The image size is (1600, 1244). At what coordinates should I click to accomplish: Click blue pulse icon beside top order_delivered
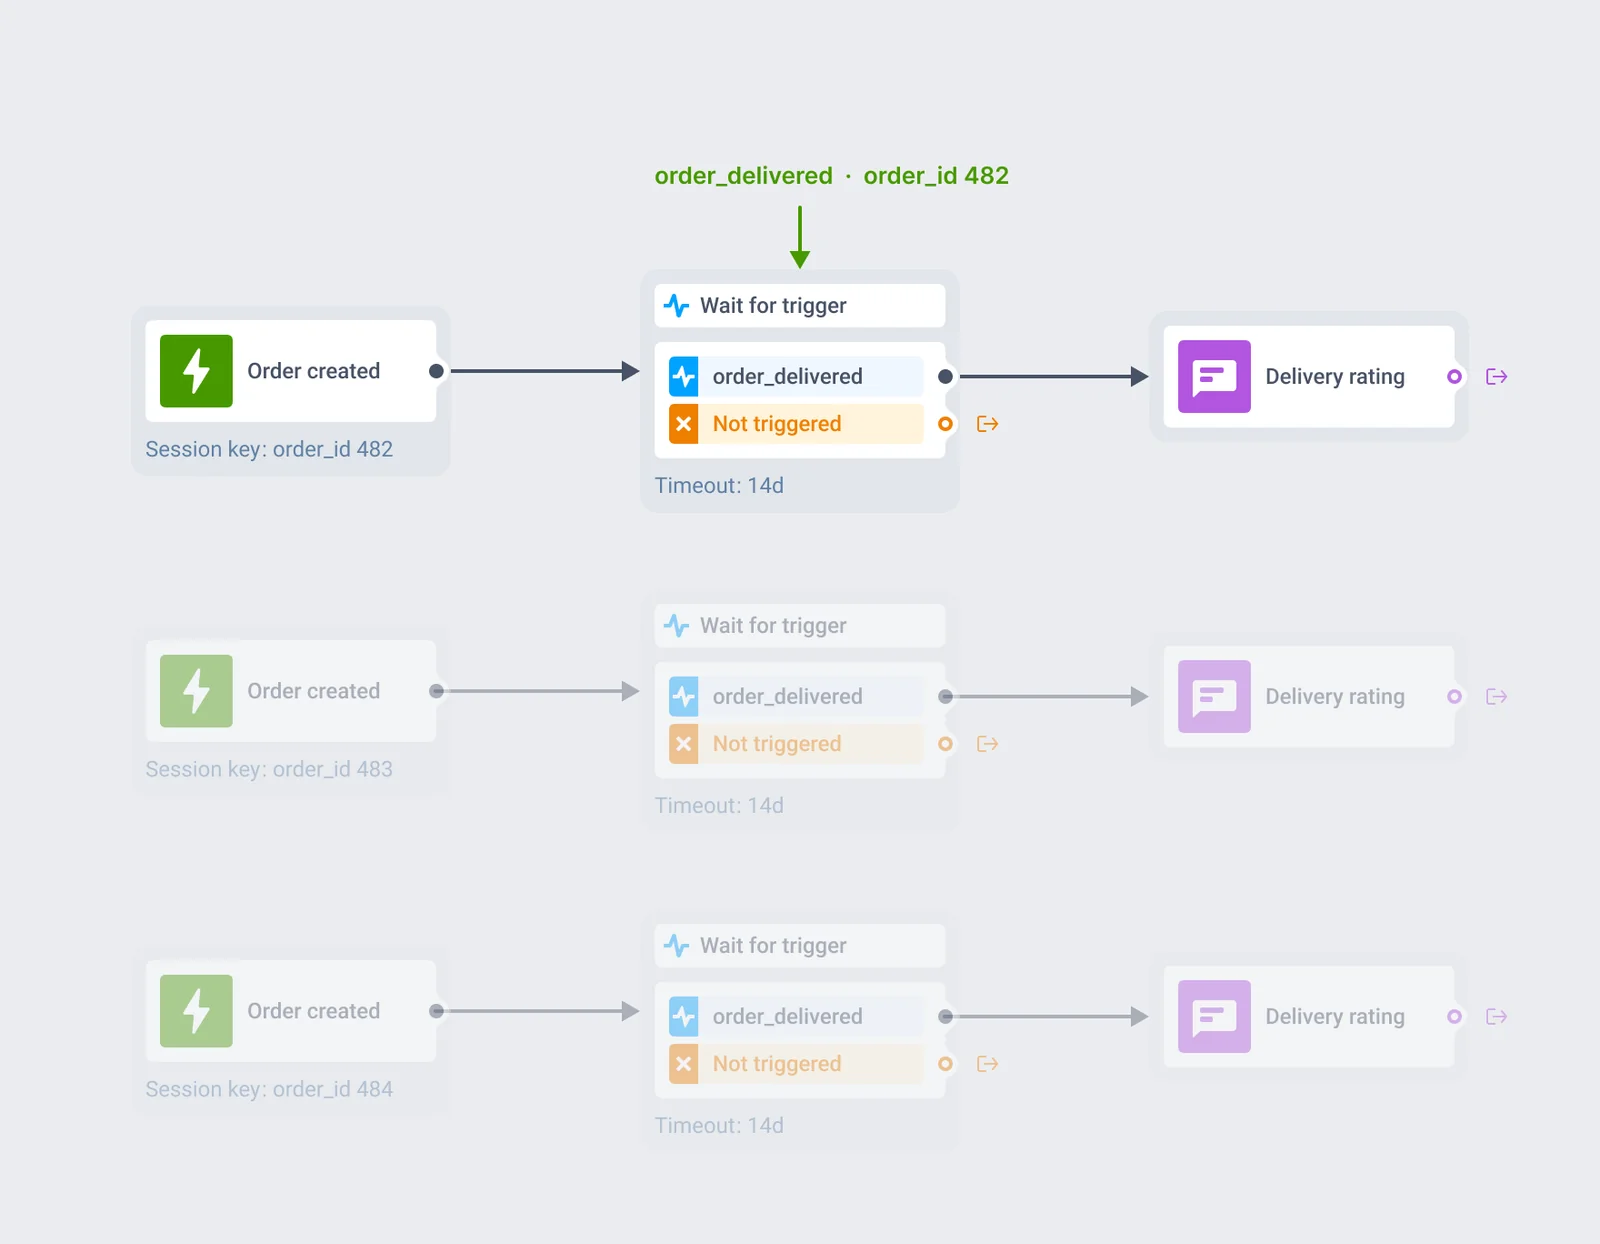(x=683, y=376)
